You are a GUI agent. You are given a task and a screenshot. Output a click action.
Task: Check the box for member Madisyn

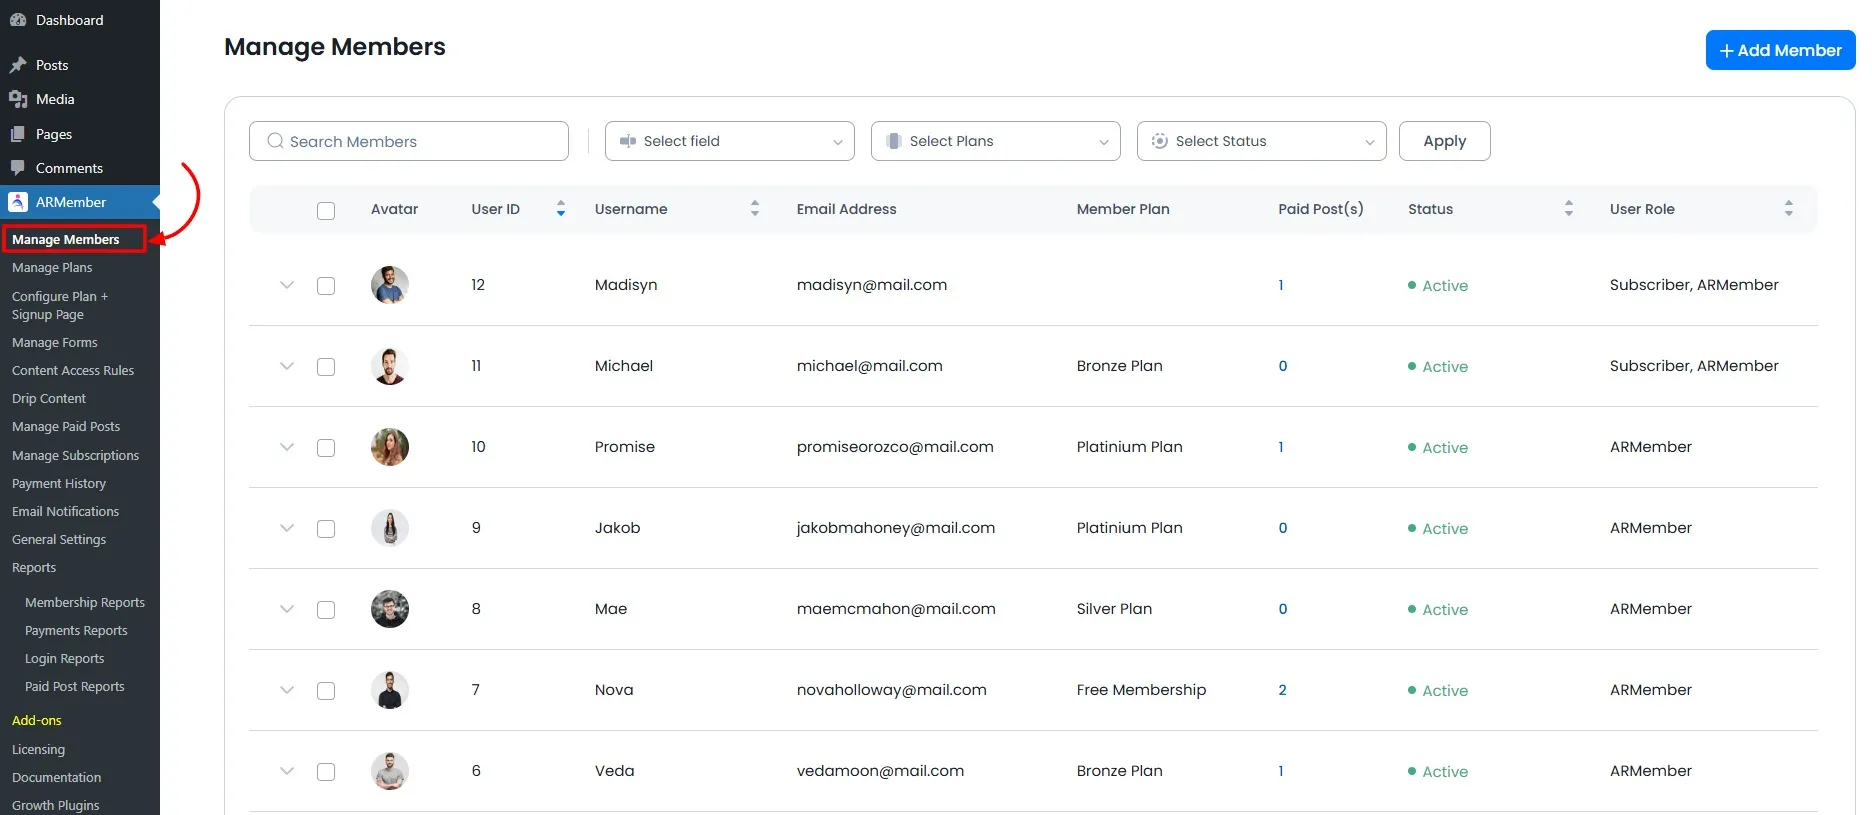tap(326, 286)
